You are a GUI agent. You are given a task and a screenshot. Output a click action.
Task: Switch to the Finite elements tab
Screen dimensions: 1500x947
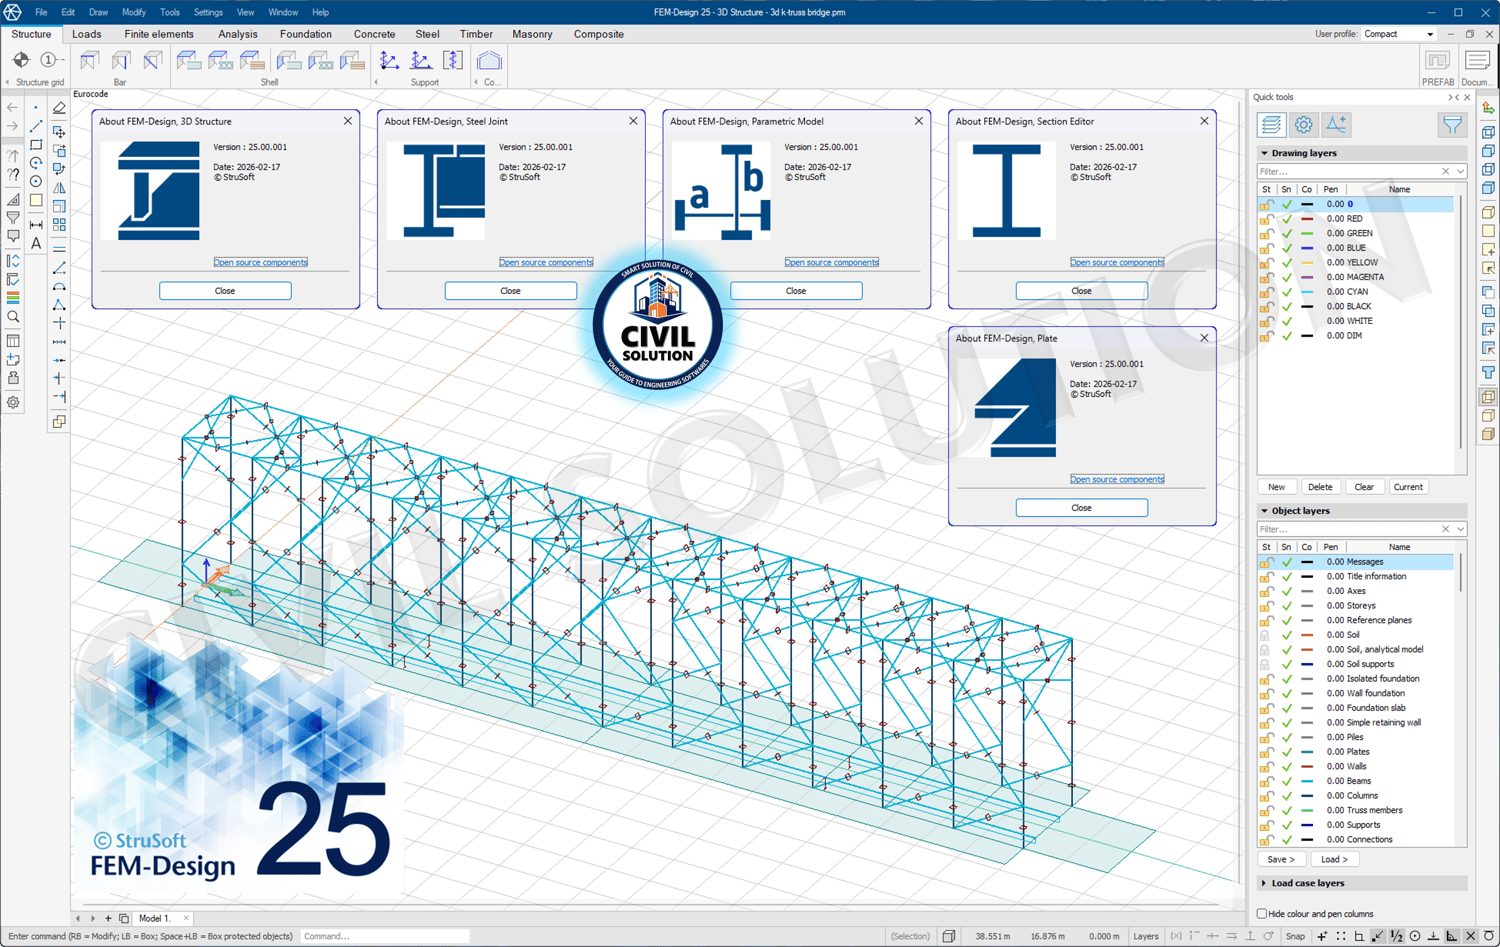pyautogui.click(x=159, y=34)
